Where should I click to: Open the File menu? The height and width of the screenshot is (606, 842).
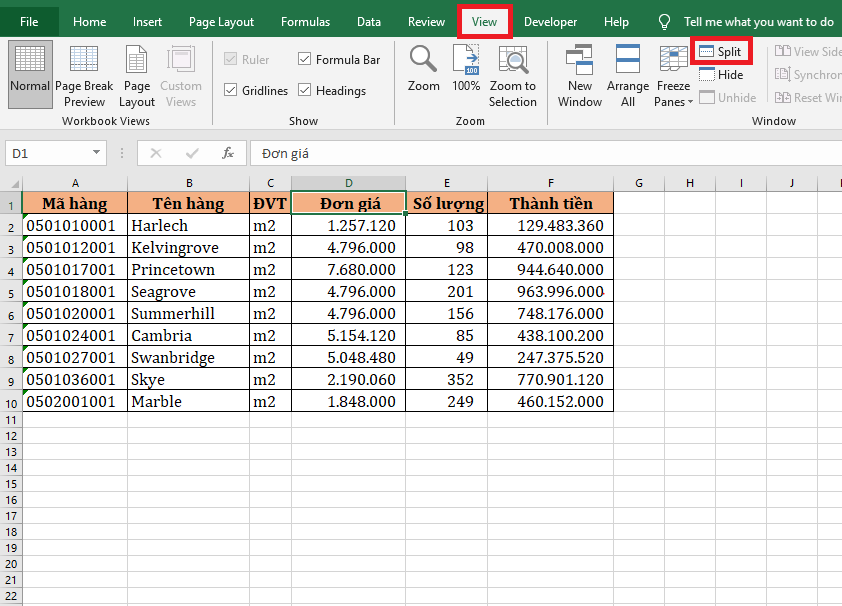(x=30, y=21)
